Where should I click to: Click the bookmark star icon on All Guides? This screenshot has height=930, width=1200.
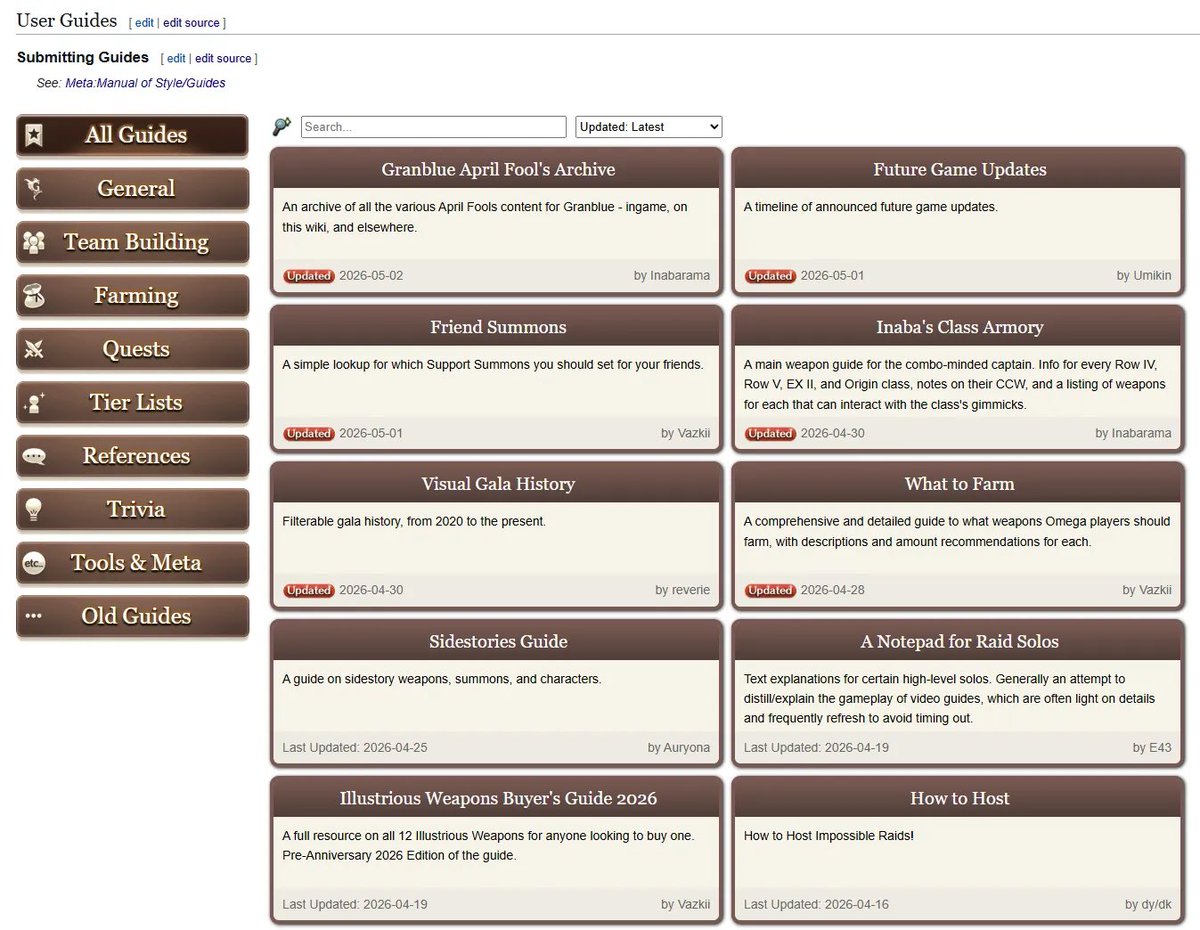(x=34, y=135)
